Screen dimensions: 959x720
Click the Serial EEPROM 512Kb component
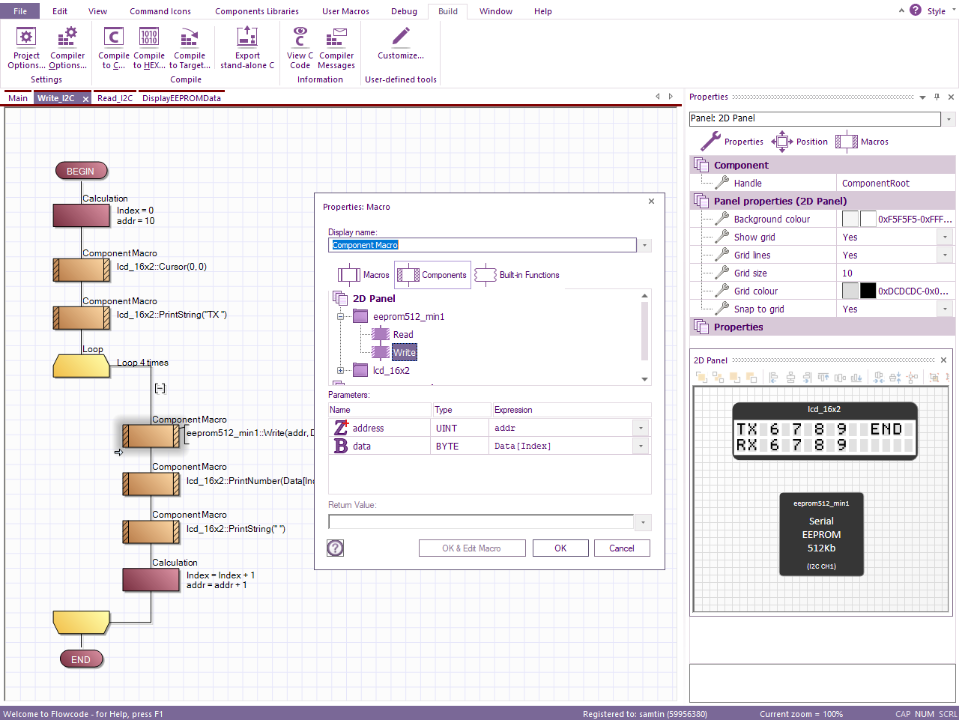[821, 534]
